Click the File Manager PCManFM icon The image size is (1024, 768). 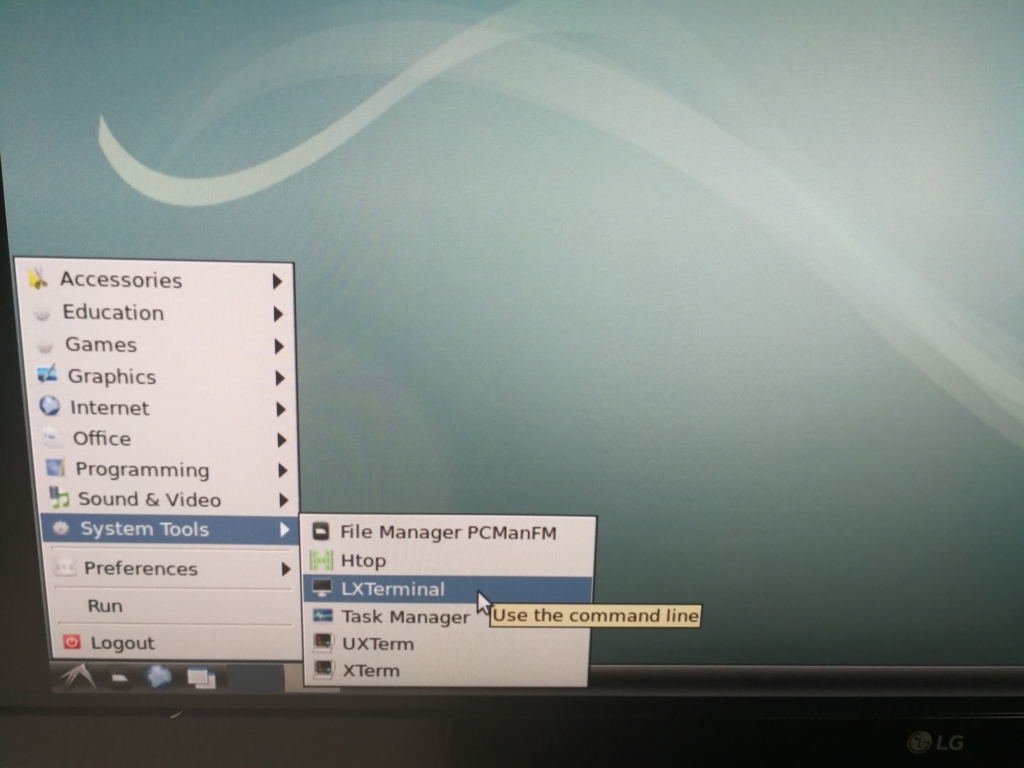pyautogui.click(x=321, y=532)
